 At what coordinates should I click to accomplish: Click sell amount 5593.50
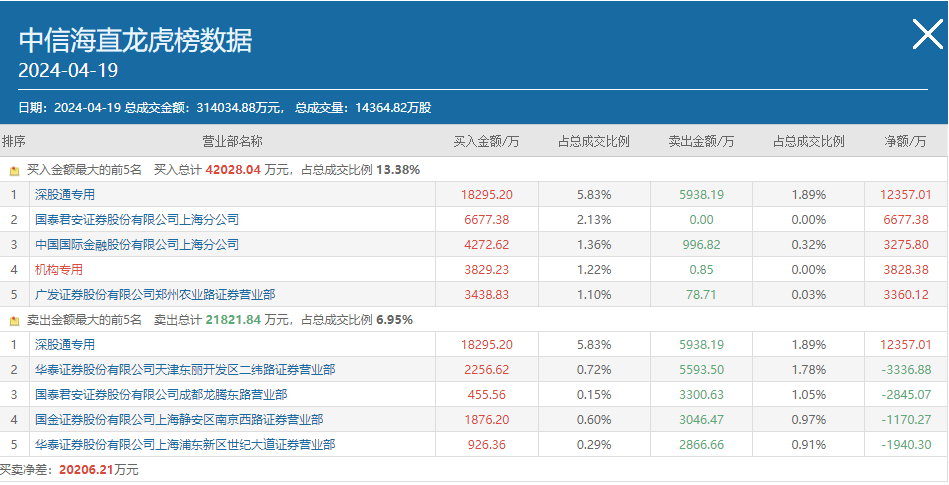click(x=701, y=369)
